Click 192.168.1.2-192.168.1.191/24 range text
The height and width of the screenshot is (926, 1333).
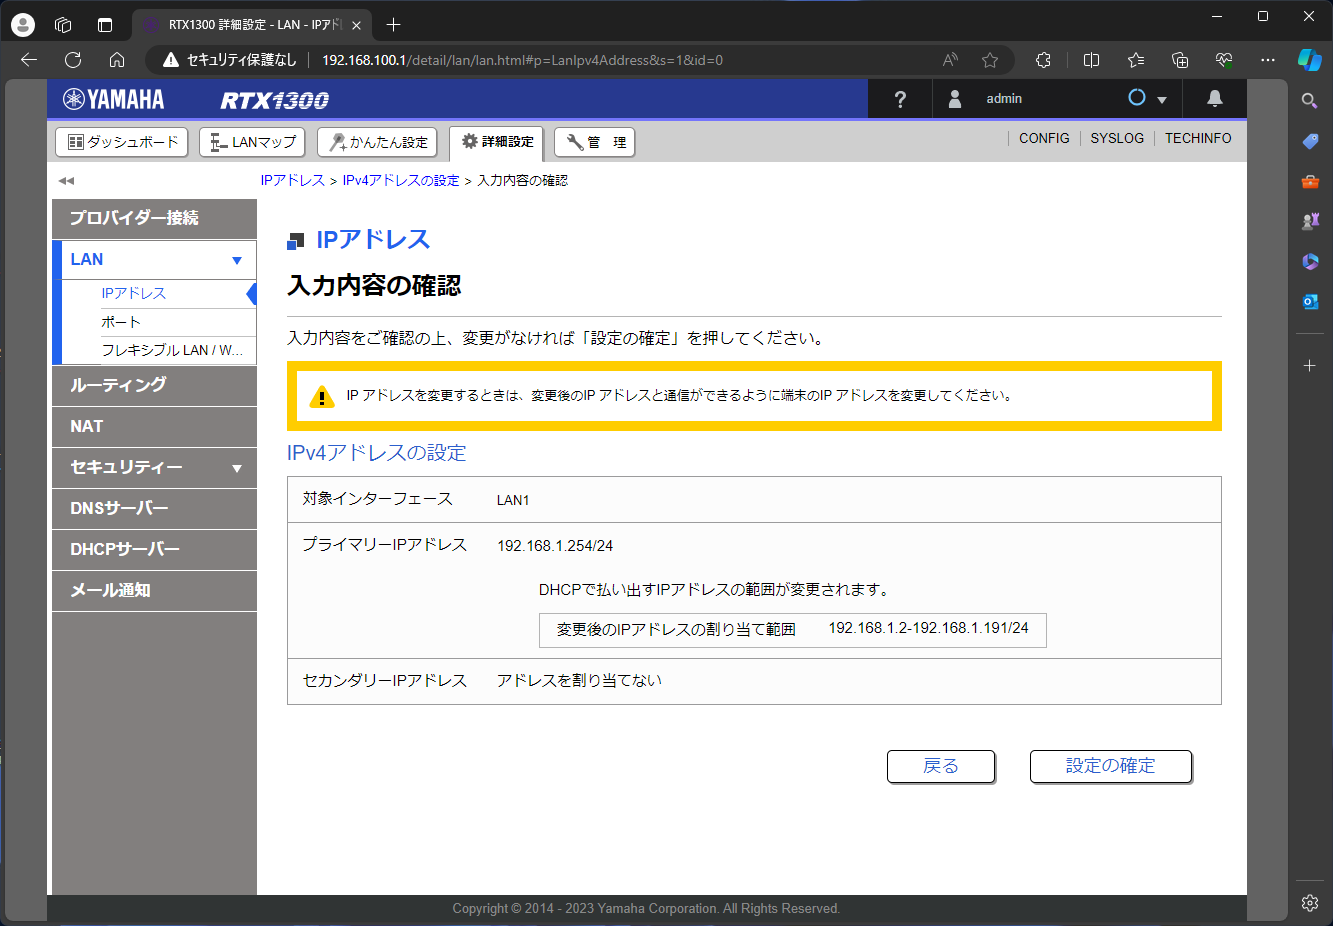tap(928, 628)
